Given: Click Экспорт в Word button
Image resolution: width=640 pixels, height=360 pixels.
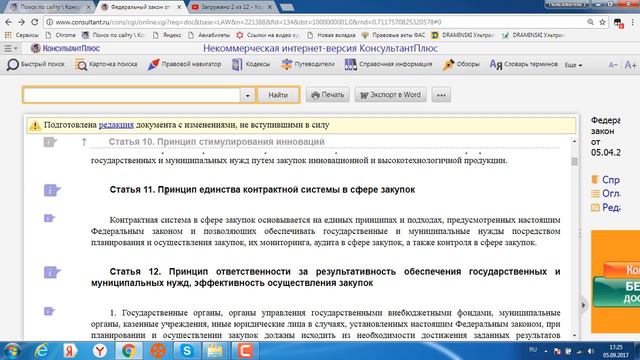Looking at the screenshot, I should [390, 95].
